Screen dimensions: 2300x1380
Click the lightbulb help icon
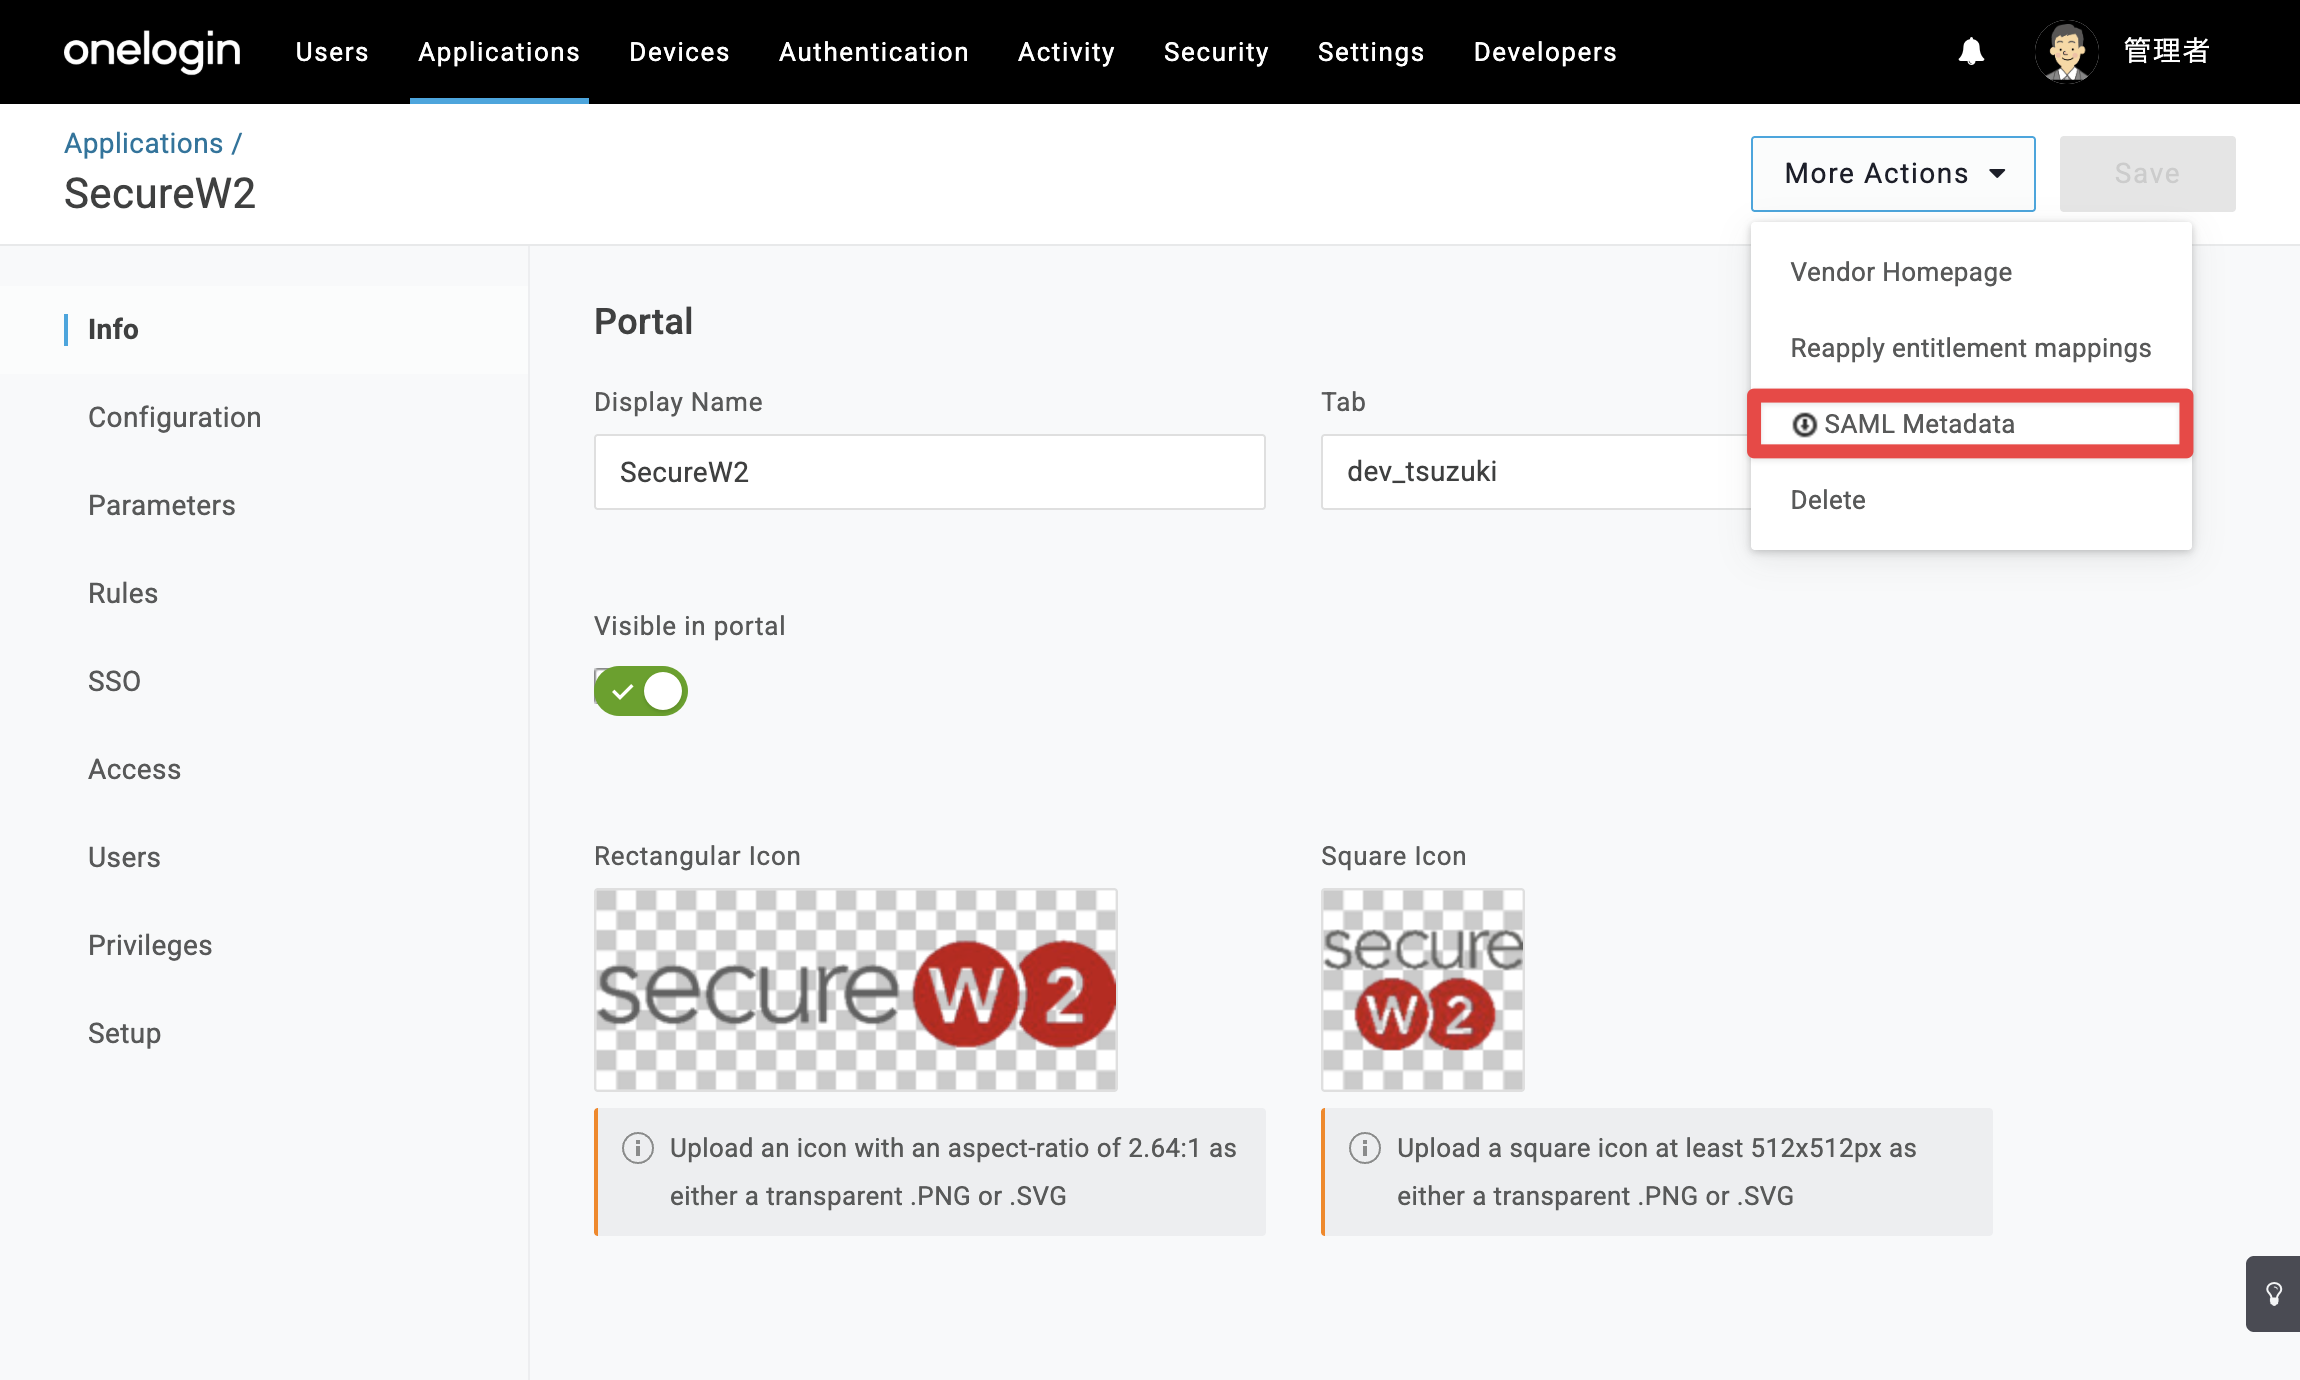pyautogui.click(x=2274, y=1294)
